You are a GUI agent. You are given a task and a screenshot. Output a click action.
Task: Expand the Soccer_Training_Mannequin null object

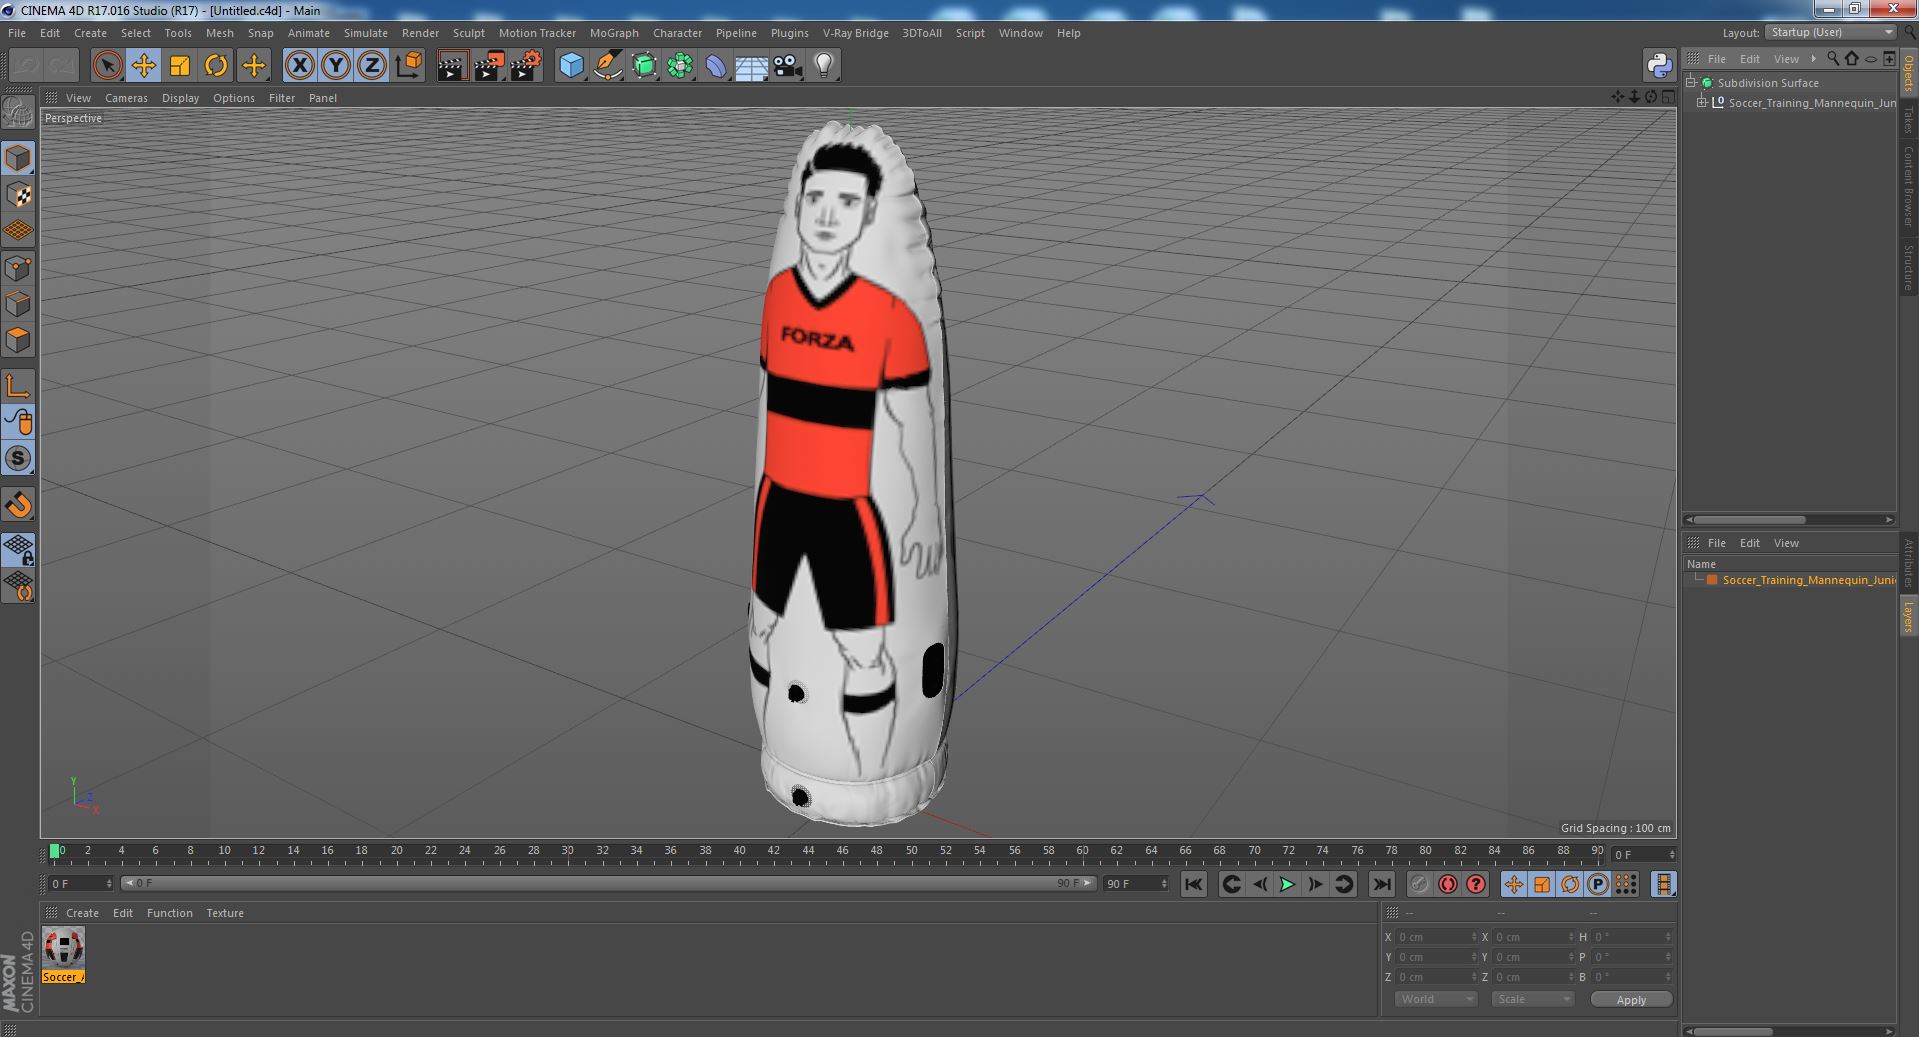pos(1702,103)
